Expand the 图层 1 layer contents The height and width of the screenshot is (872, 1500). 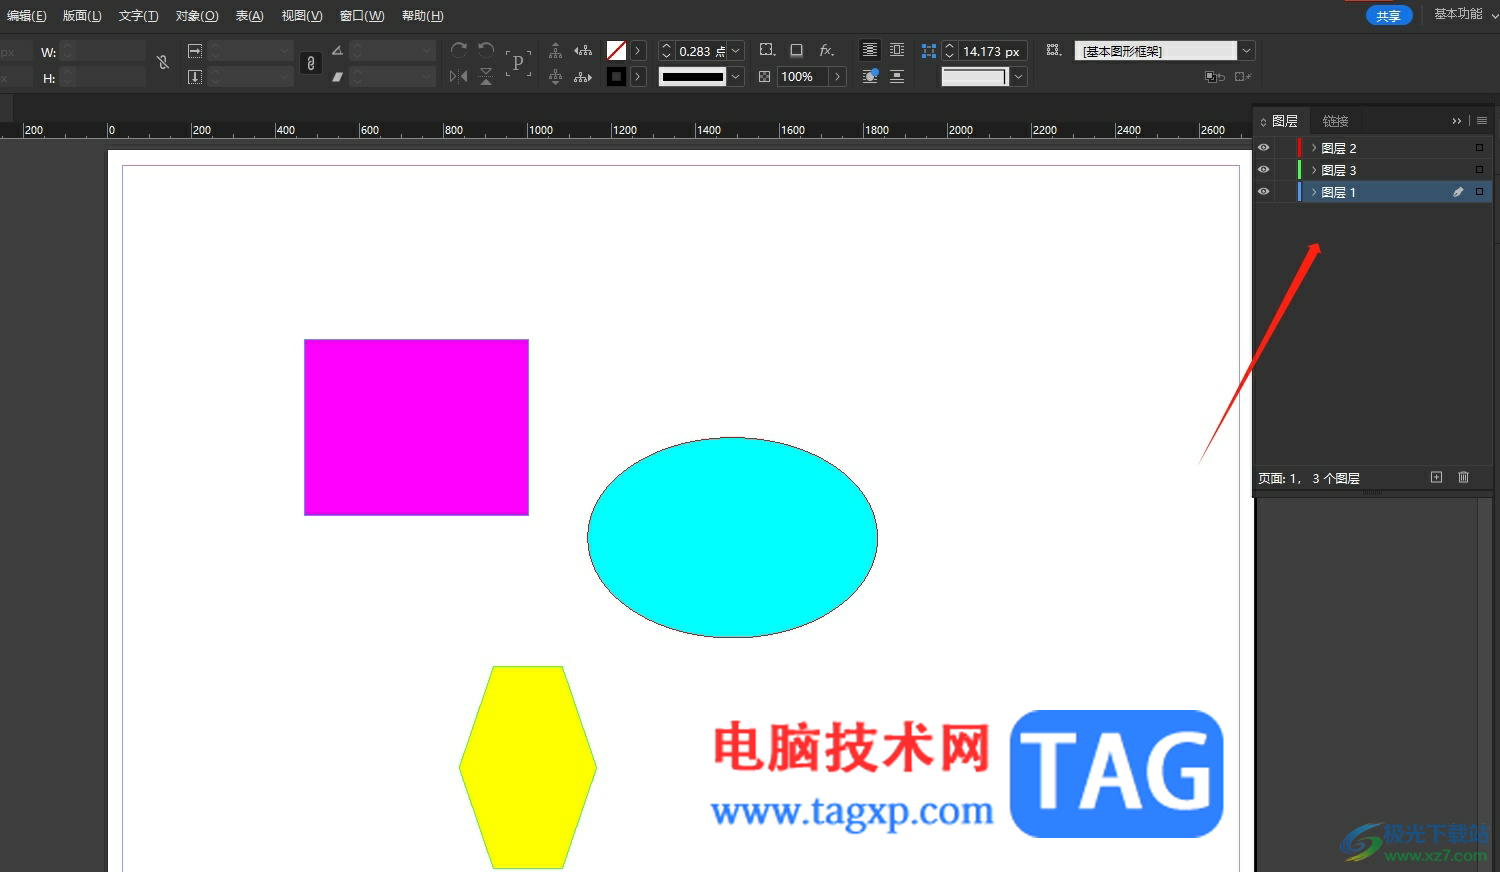tap(1314, 192)
